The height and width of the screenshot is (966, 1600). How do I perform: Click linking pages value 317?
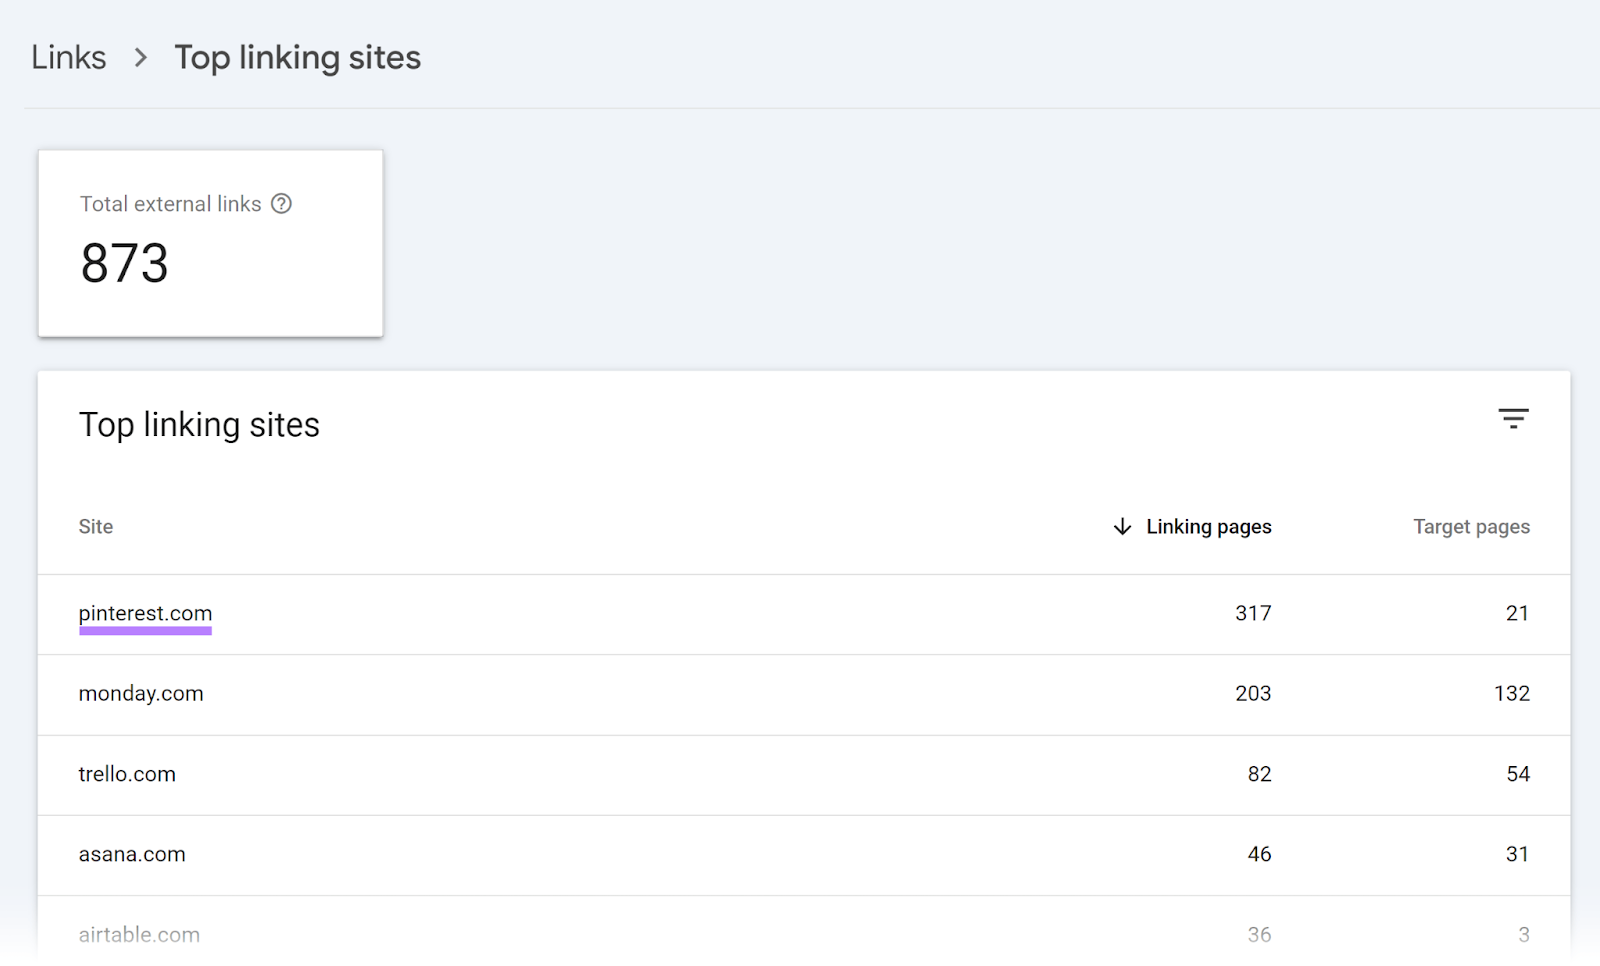click(1253, 614)
